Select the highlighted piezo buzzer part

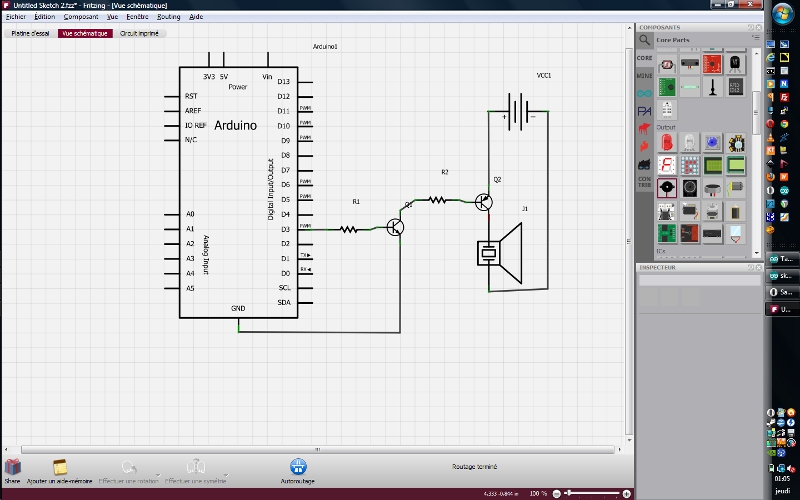[667, 188]
